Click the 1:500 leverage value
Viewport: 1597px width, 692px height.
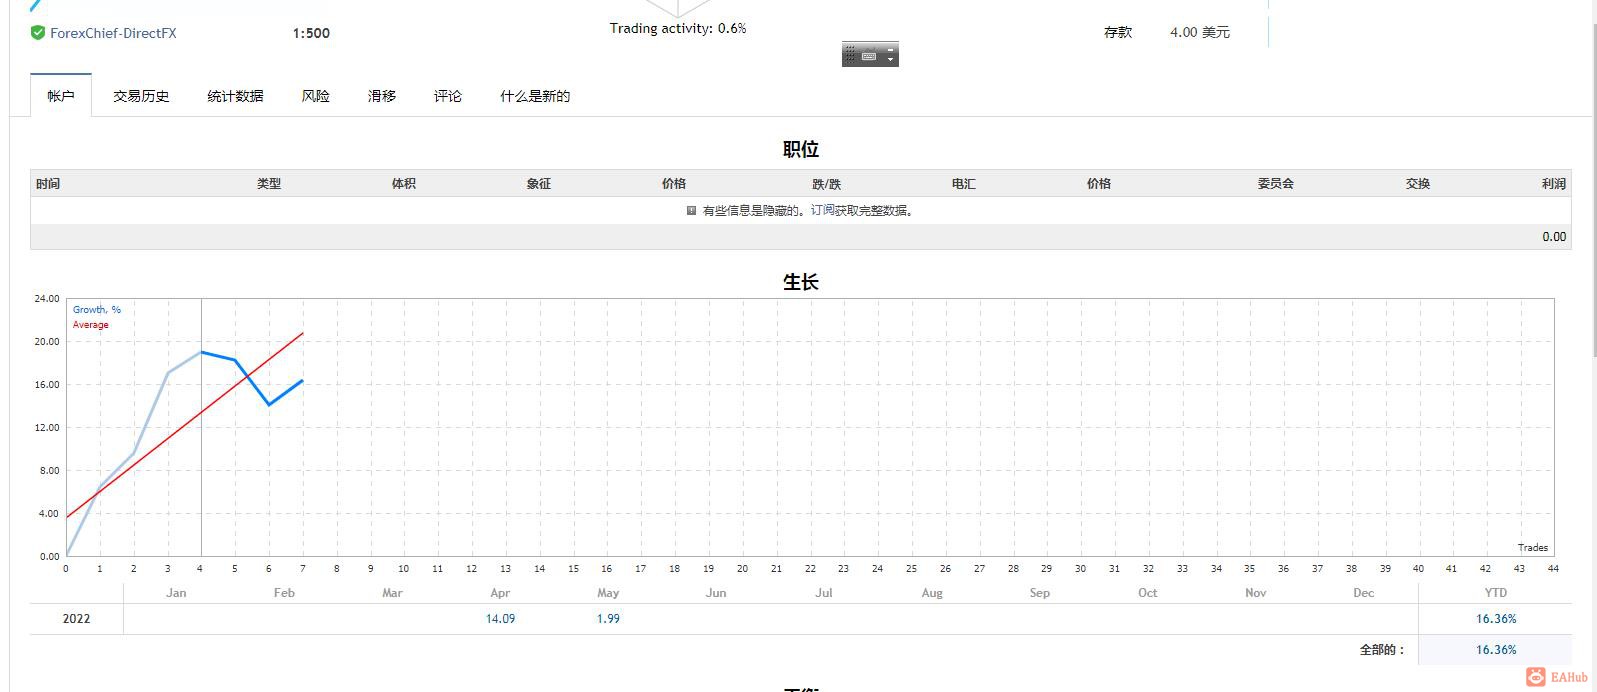[x=311, y=33]
